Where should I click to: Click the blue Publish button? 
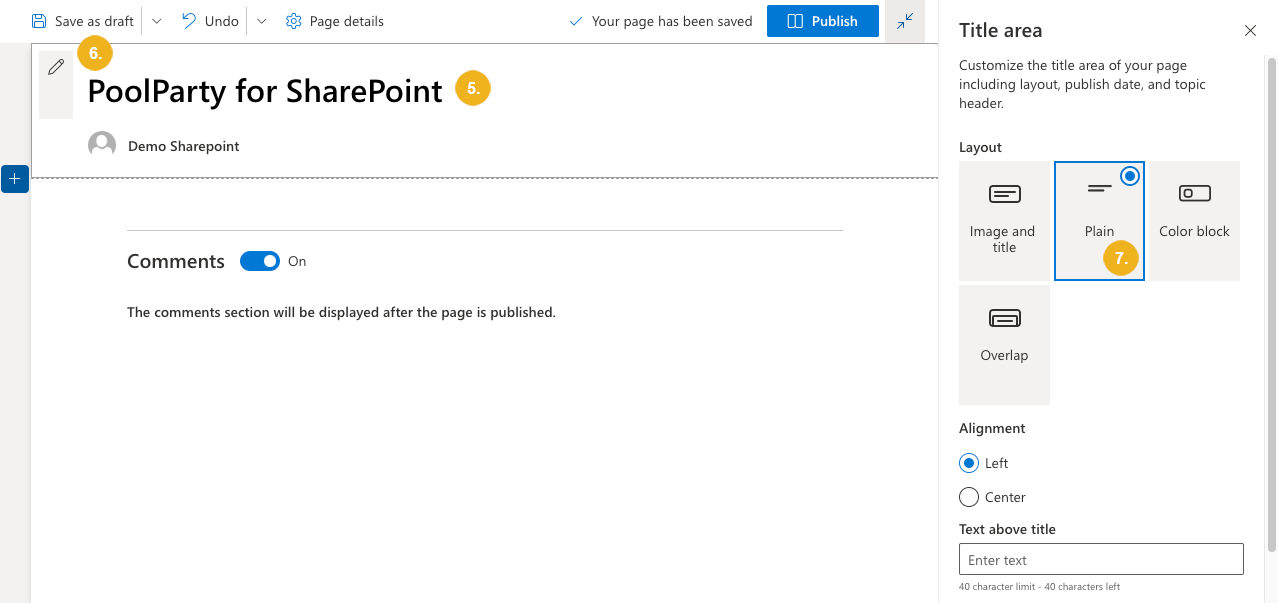823,21
